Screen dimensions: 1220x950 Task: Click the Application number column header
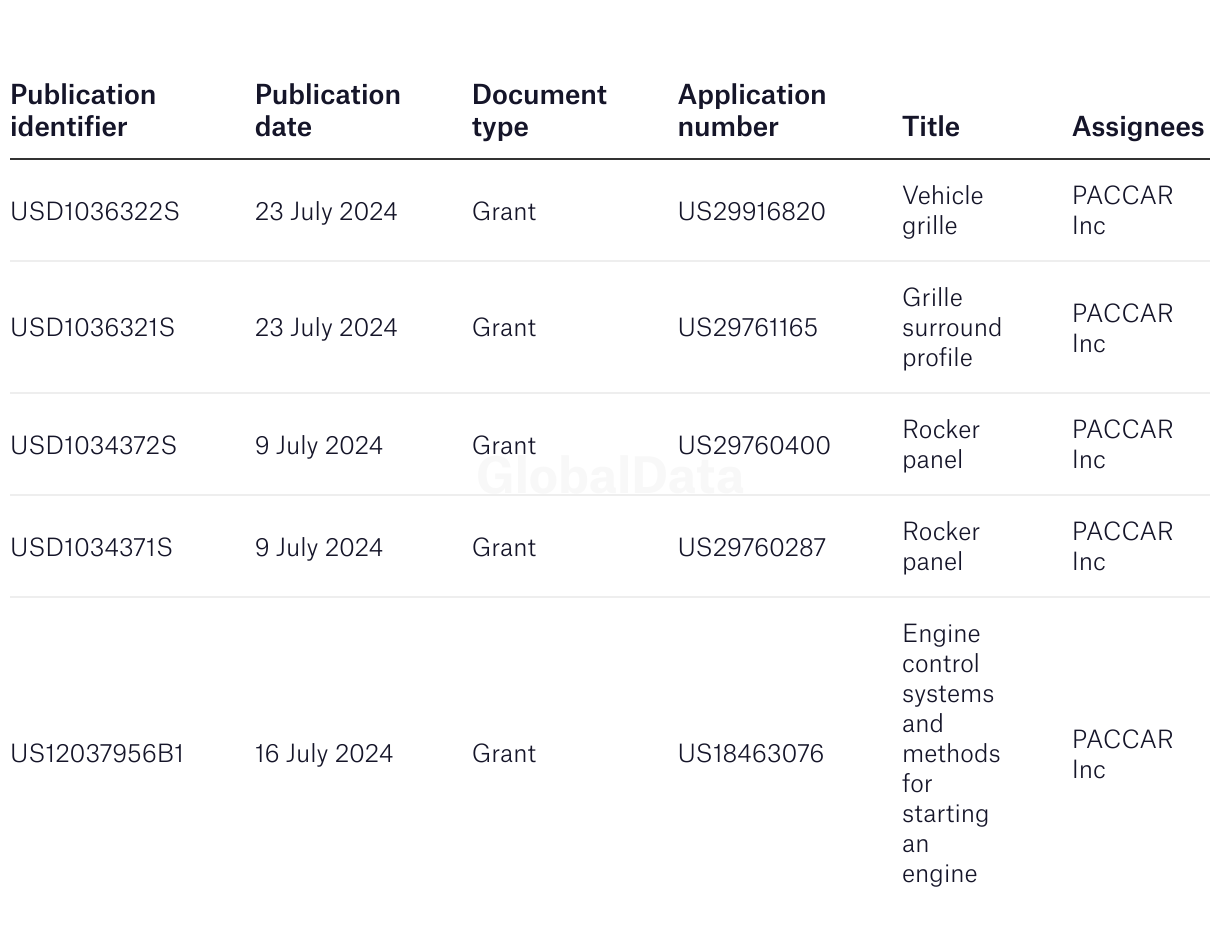pyautogui.click(x=751, y=110)
